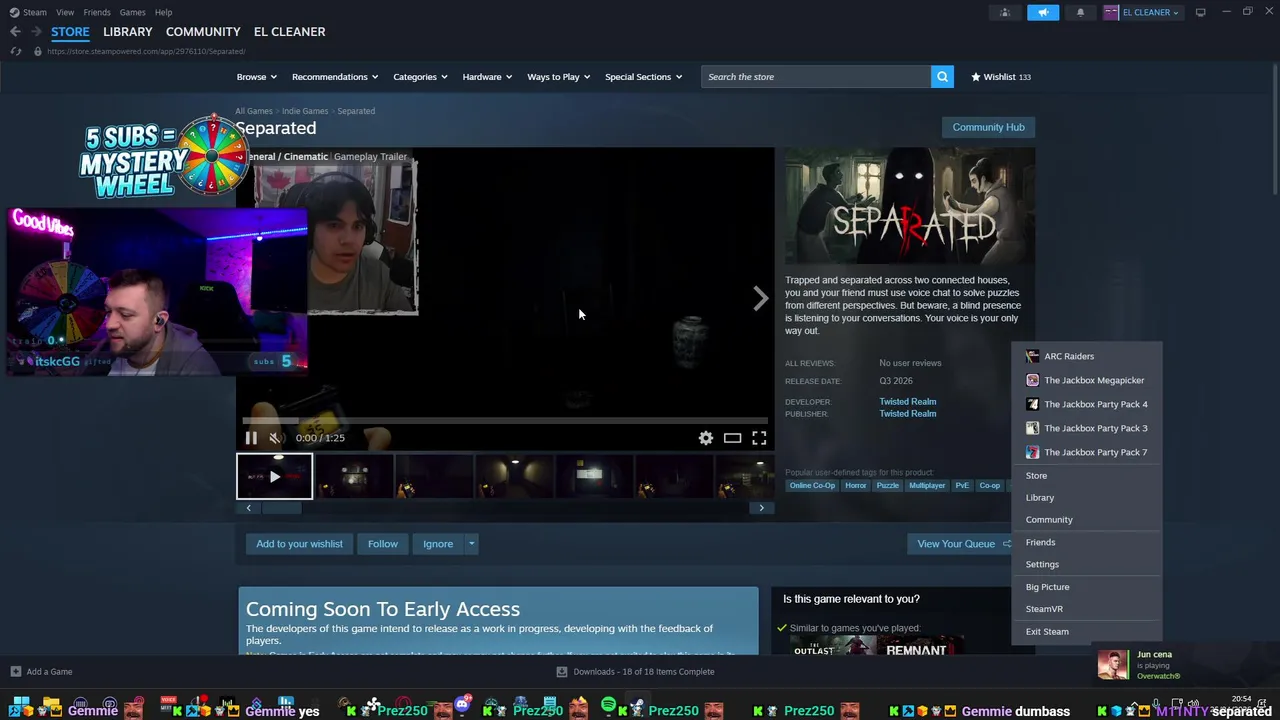Click the page vertical scrollbar
The height and width of the screenshot is (720, 1280).
[1274, 130]
